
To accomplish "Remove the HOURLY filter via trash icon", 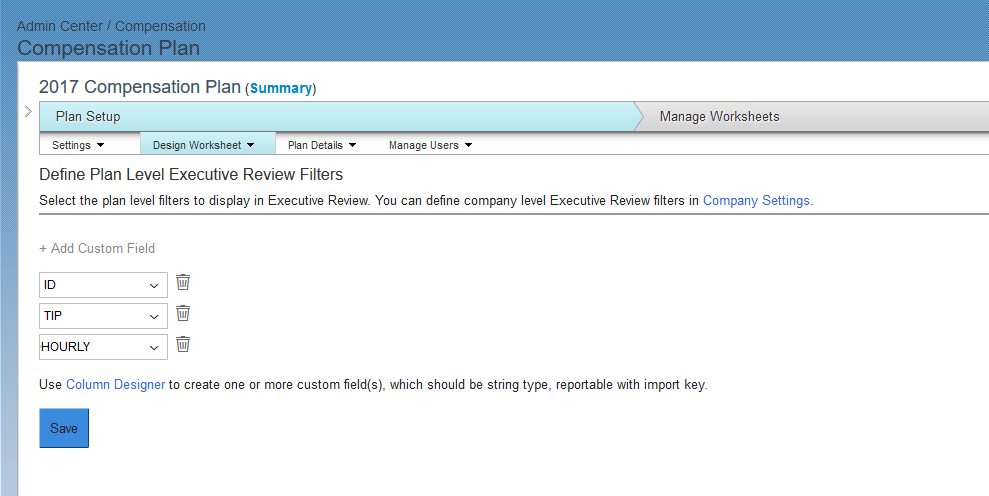I will pos(183,344).
